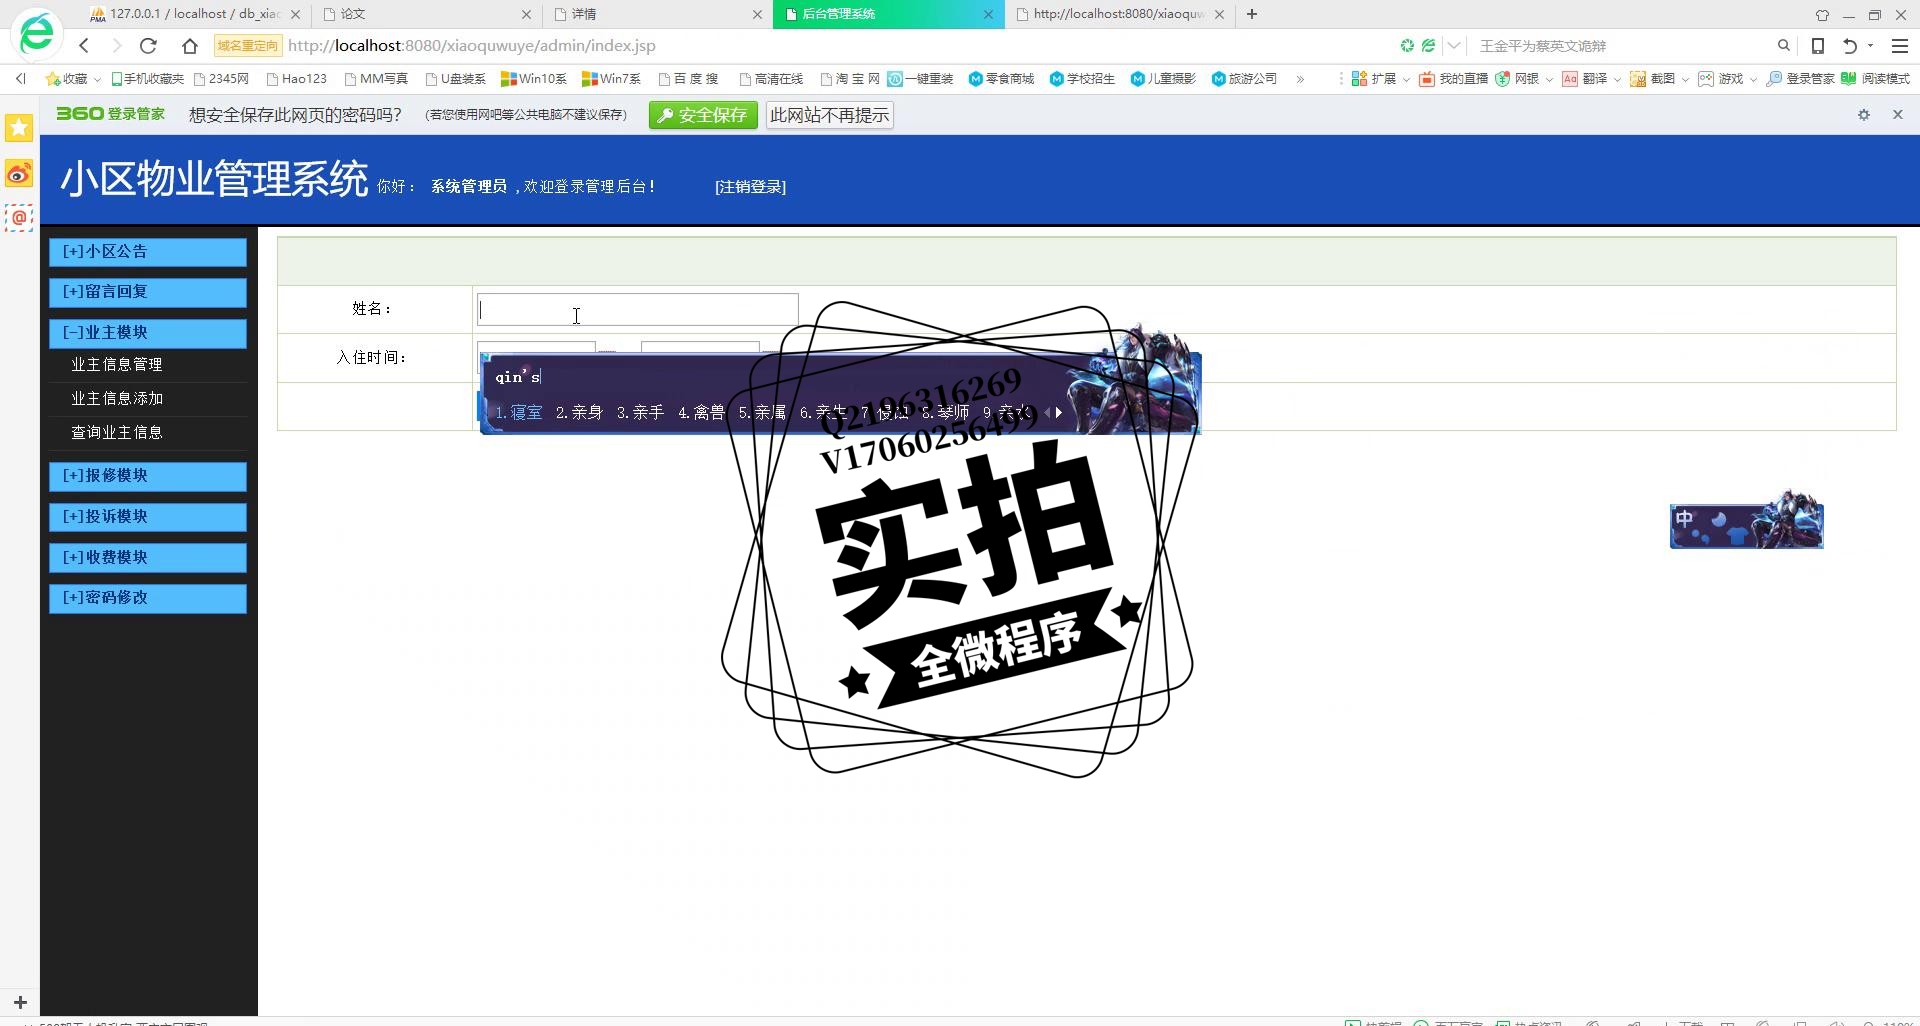The image size is (1920, 1026).
Task: Go back with the browser back arrow
Action: tap(84, 46)
